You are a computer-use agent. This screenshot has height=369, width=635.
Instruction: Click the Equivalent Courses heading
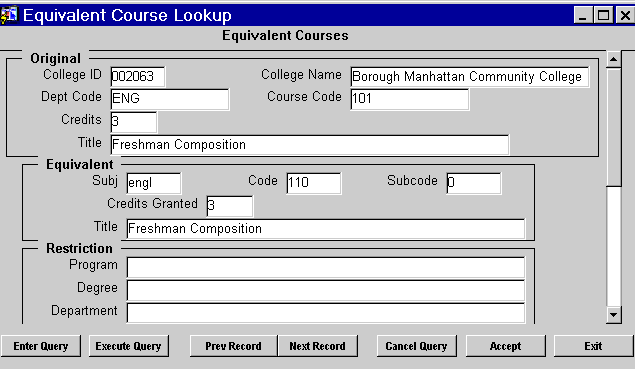[285, 36]
